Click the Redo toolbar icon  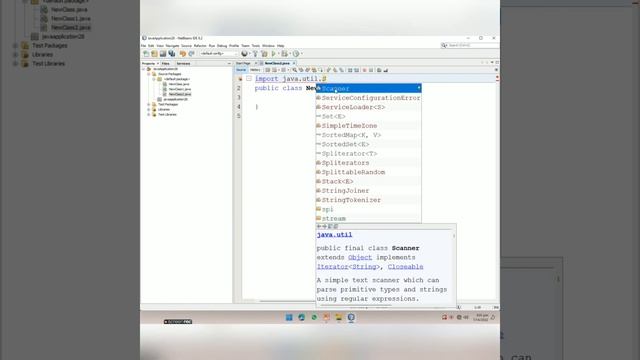pos(191,53)
